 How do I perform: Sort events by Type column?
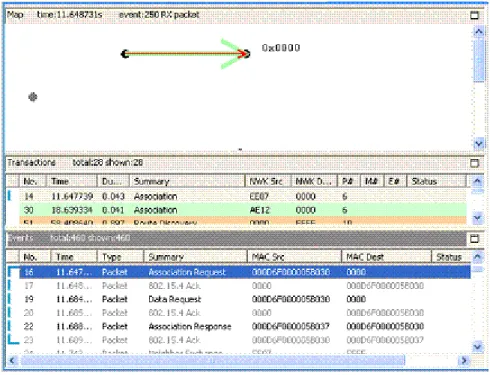coord(120,257)
